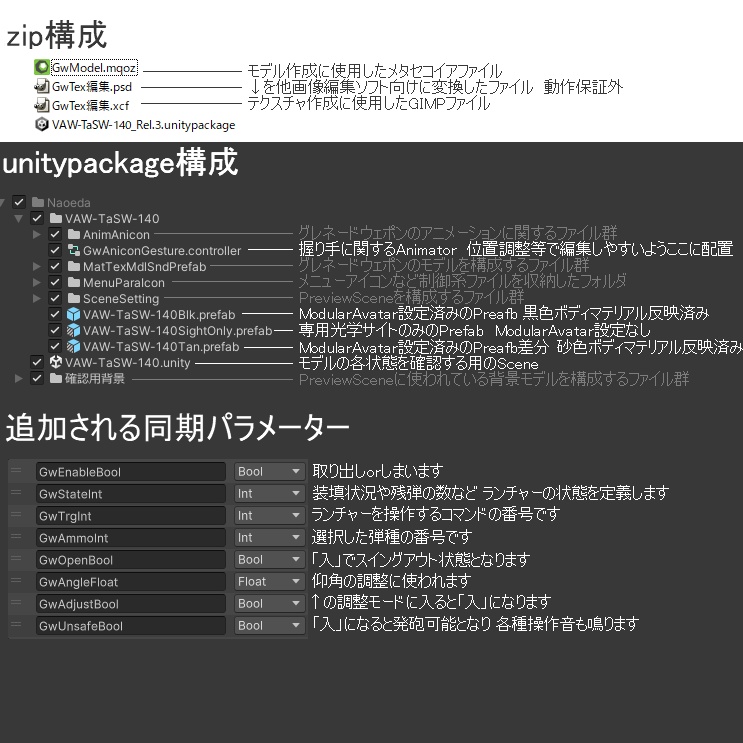Click the GwTrgInt parameter name field

coord(131,516)
